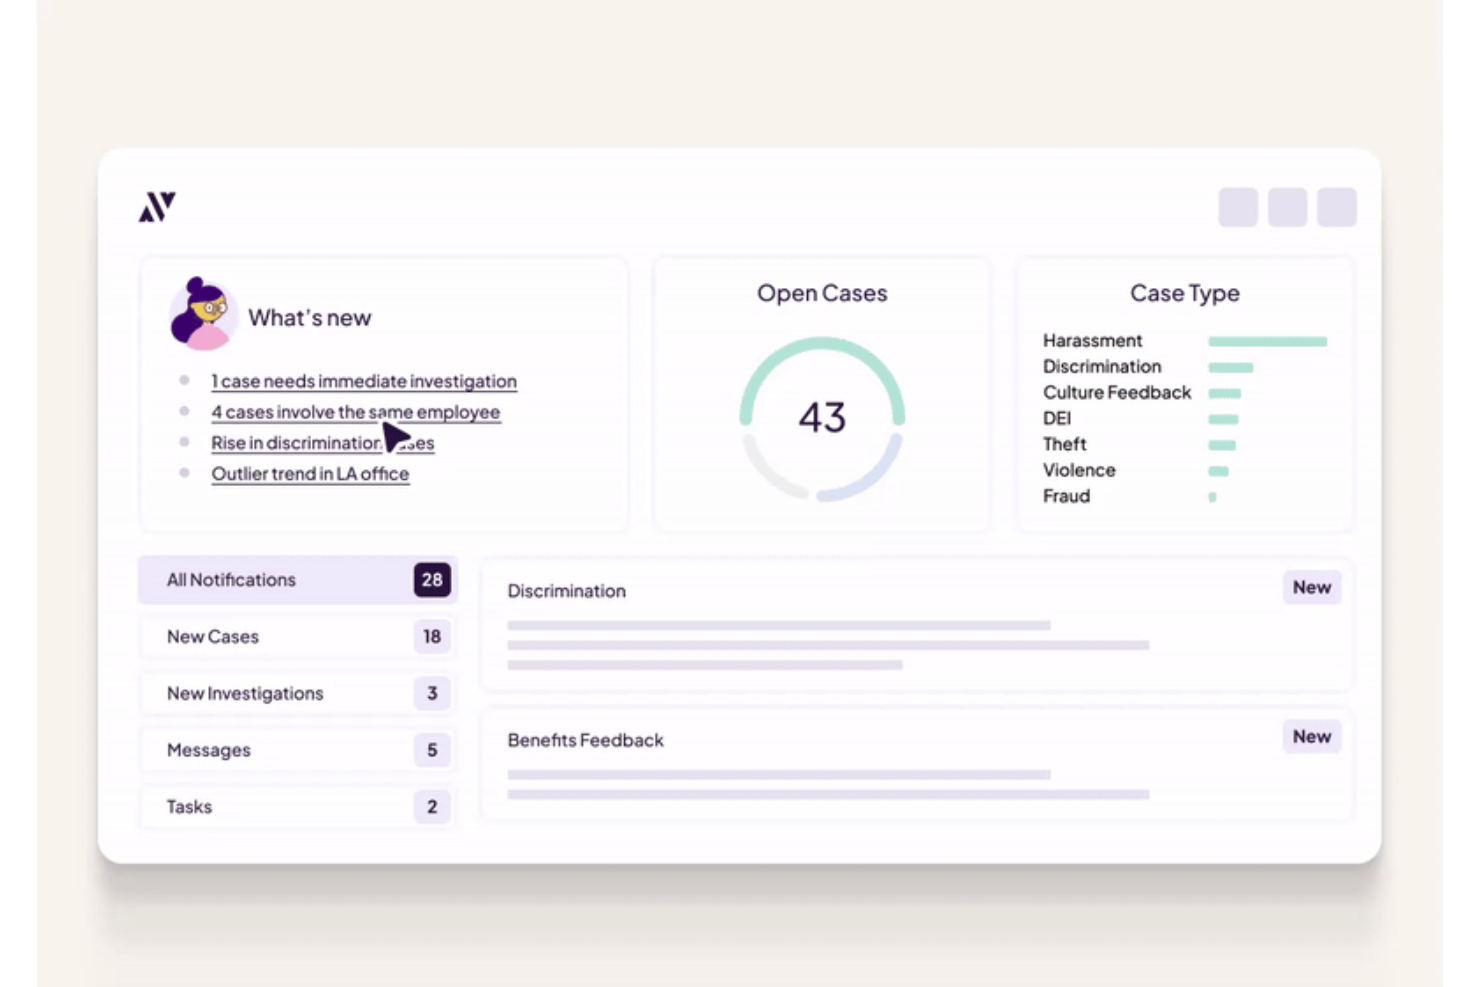Enable the New Cases filter

(297, 637)
